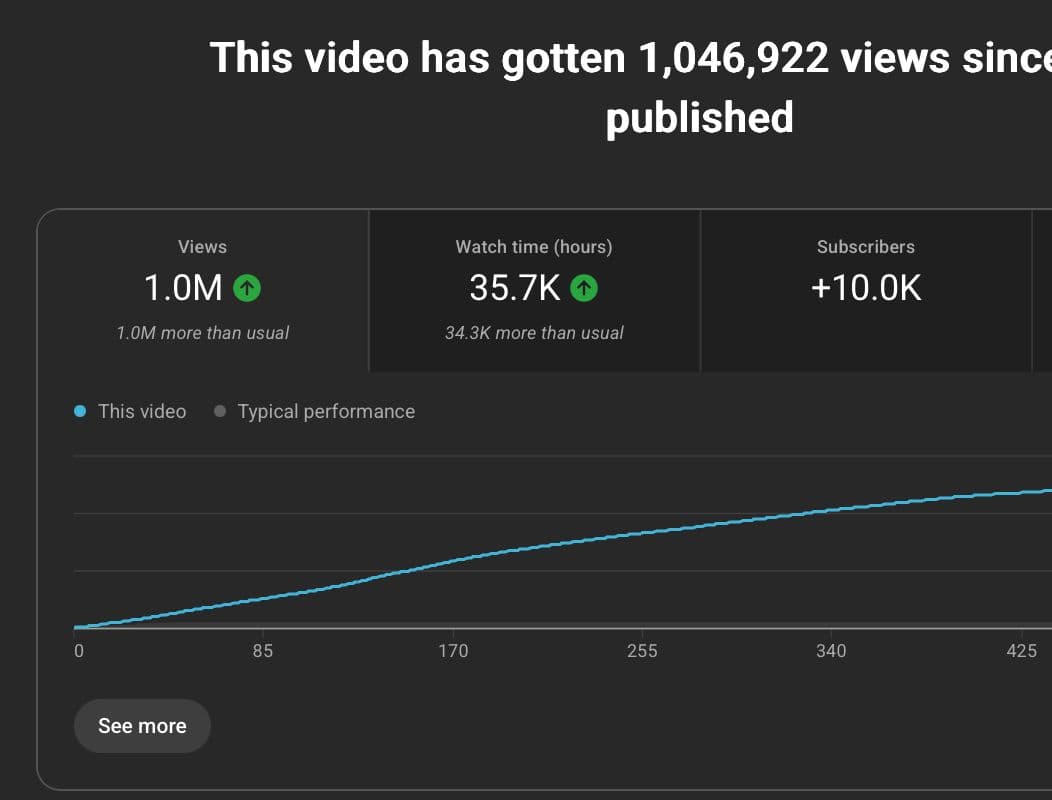Image resolution: width=1052 pixels, height=800 pixels.
Task: Click the blue legend dot for This video
Action: (x=81, y=411)
